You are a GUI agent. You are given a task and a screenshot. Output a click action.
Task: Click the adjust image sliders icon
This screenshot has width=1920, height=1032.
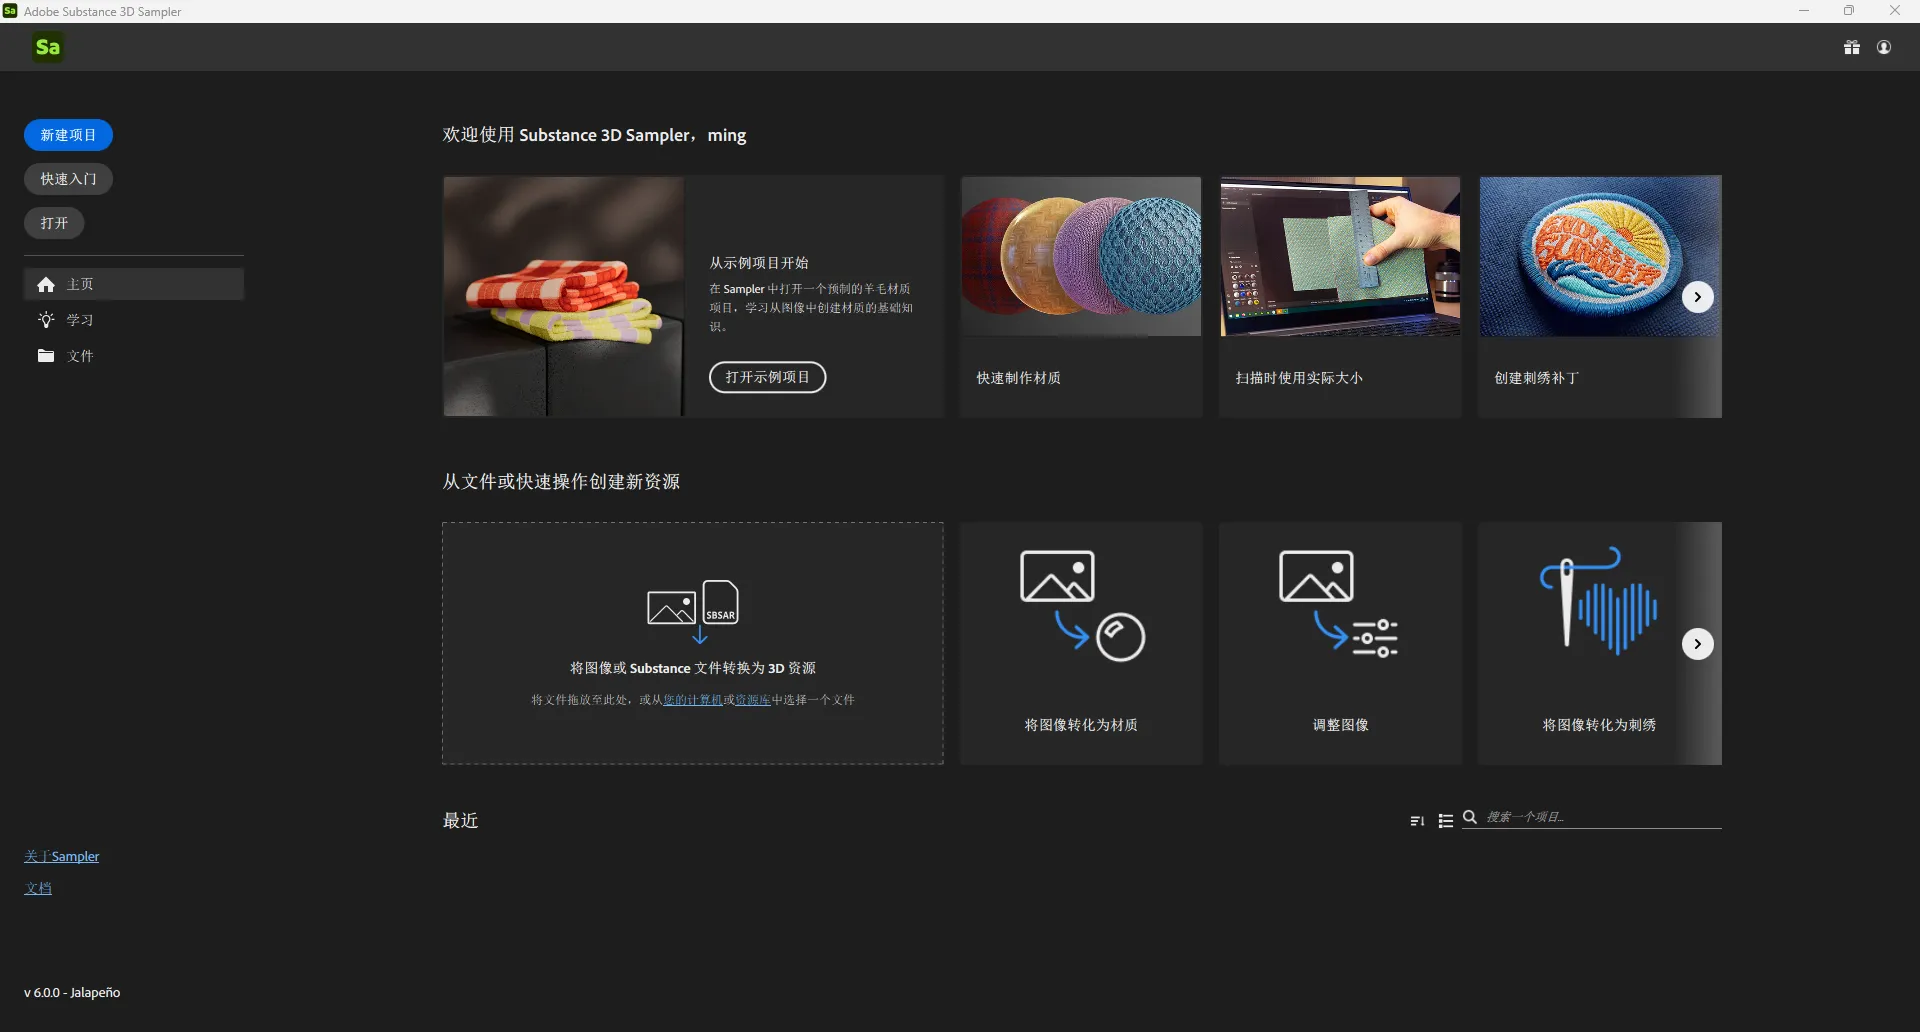(1339, 605)
